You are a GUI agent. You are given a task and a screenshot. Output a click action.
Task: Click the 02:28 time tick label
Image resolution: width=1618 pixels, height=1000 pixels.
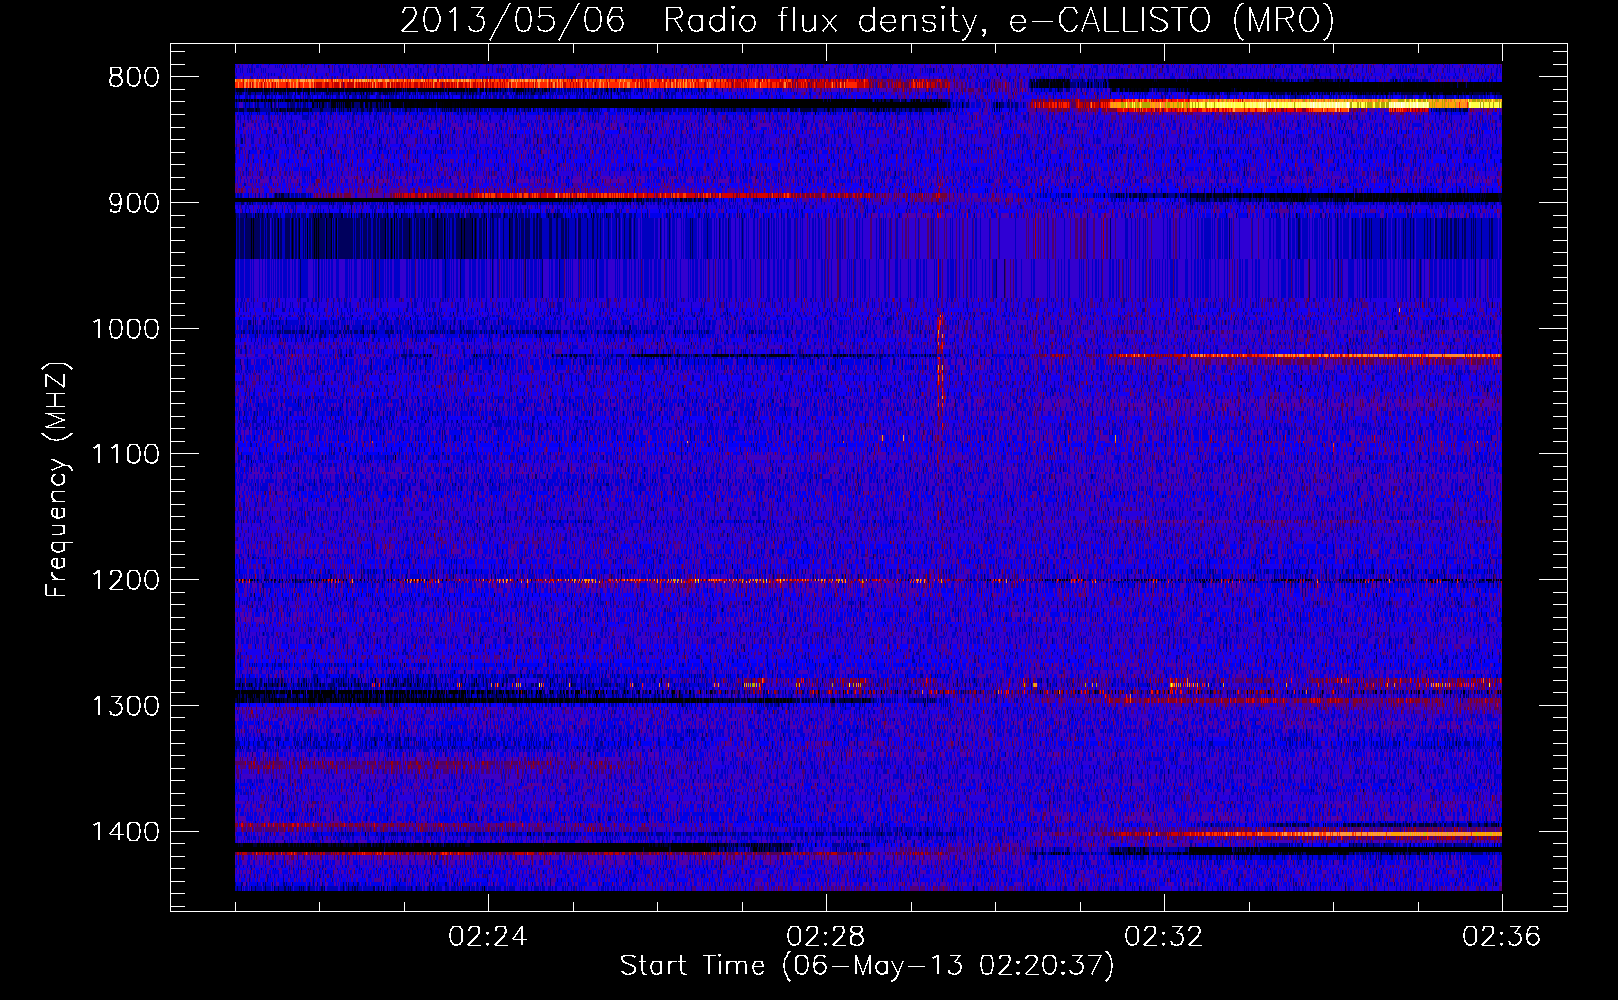[826, 937]
